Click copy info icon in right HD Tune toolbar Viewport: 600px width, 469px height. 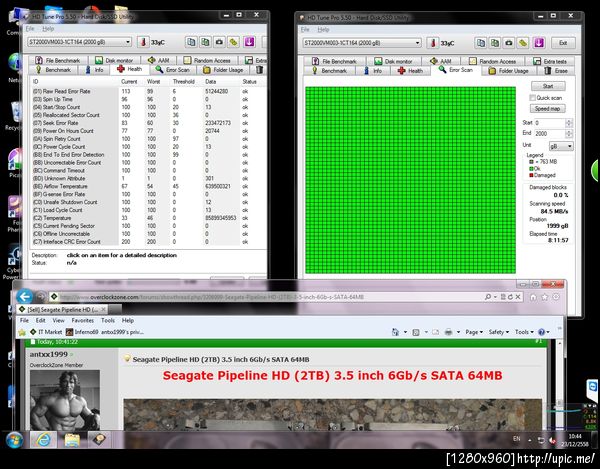481,42
